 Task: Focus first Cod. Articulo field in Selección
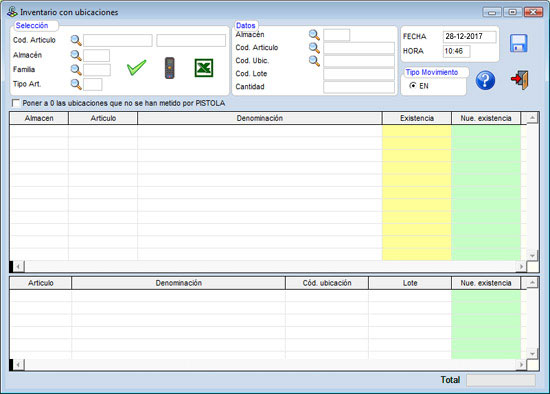[x=118, y=40]
